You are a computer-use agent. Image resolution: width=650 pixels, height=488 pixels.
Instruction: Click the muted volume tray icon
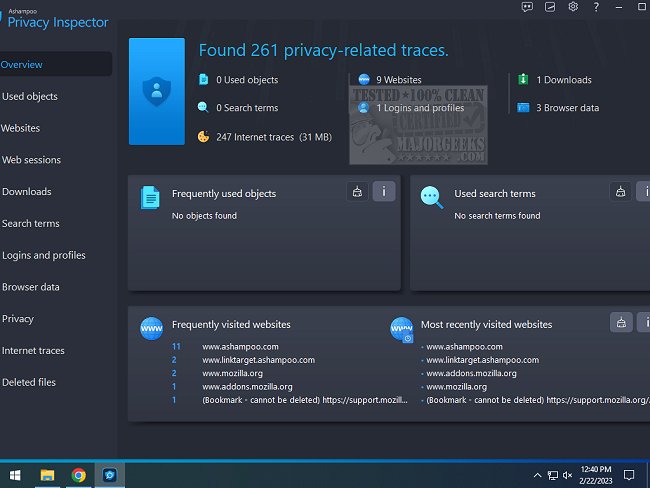click(x=568, y=475)
